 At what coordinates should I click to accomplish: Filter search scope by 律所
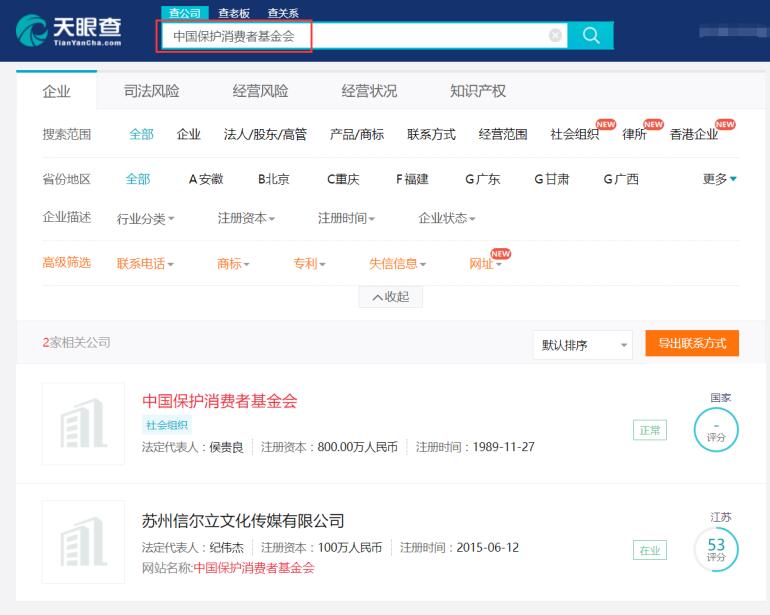(x=634, y=134)
